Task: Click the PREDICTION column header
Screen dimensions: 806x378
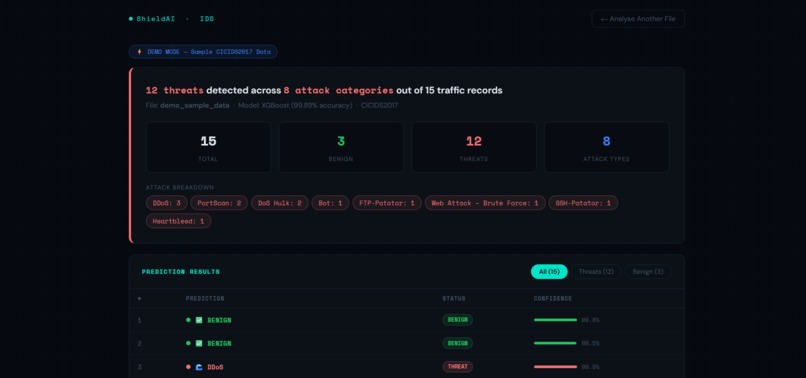Action: [x=205, y=299]
